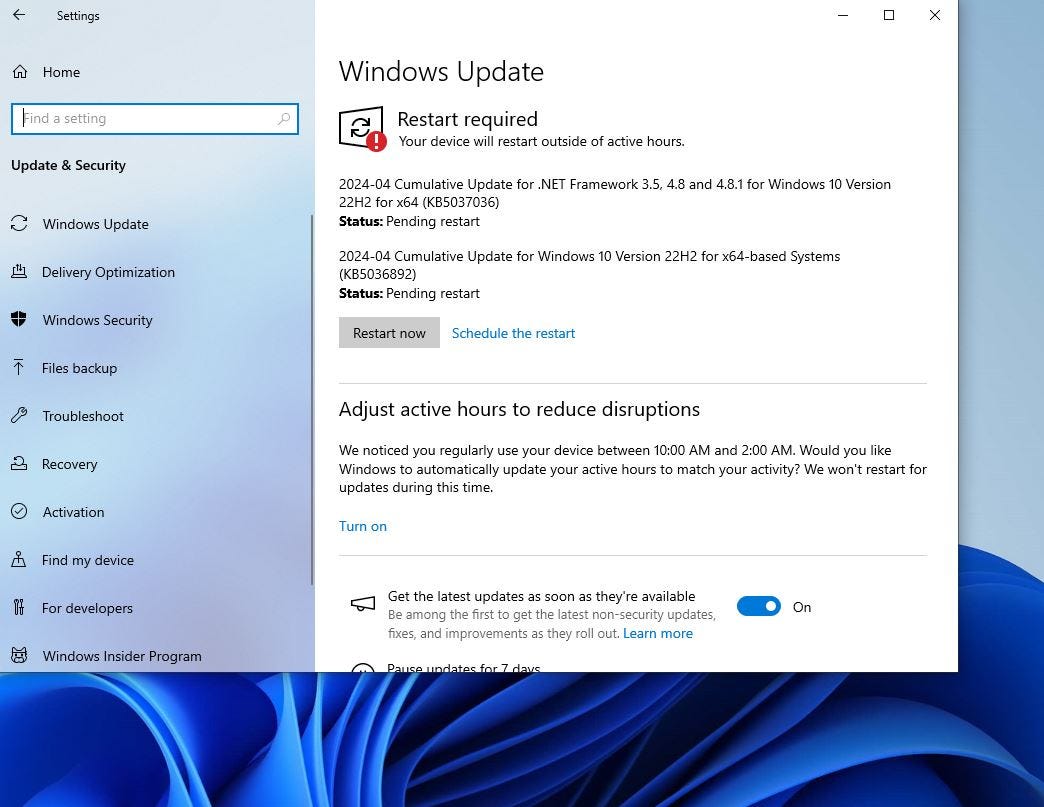Click Turn on active hours link
The width and height of the screenshot is (1044, 807).
[x=363, y=526]
